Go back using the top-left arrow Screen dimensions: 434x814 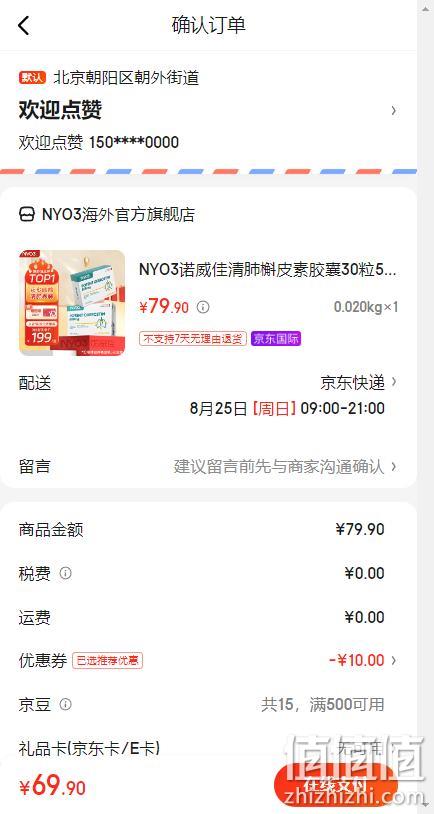[24, 25]
